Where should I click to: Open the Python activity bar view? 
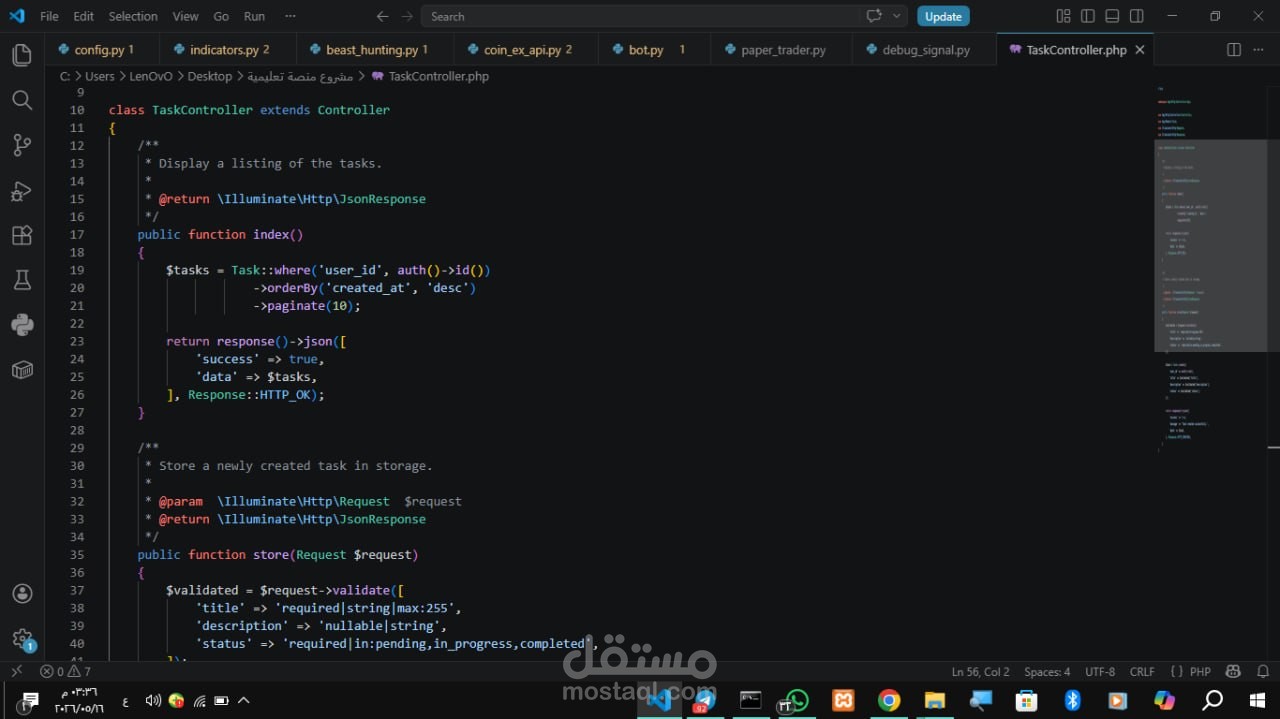(x=22, y=325)
